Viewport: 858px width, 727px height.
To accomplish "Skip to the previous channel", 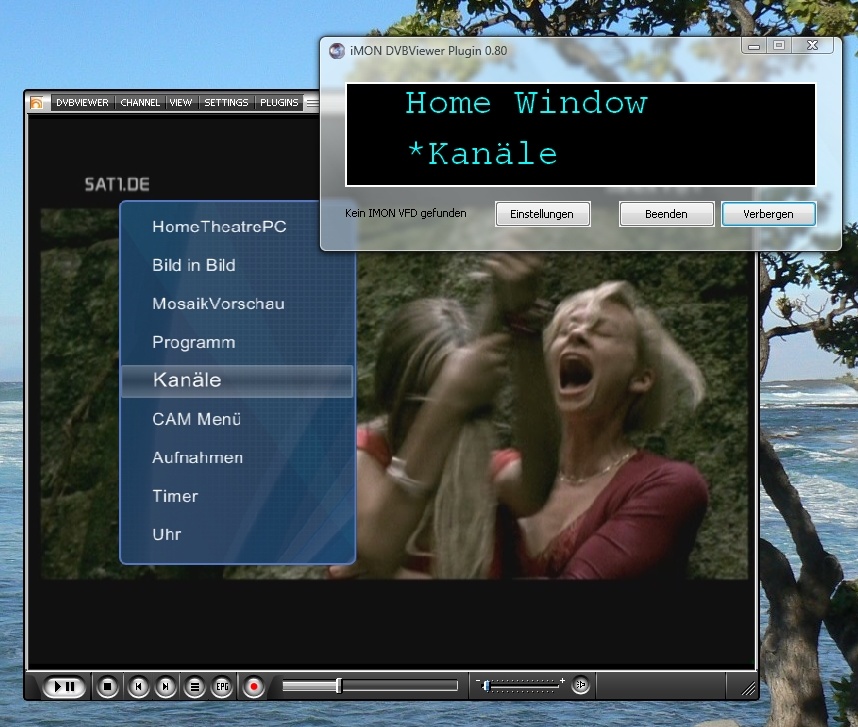I will pyautogui.click(x=138, y=686).
